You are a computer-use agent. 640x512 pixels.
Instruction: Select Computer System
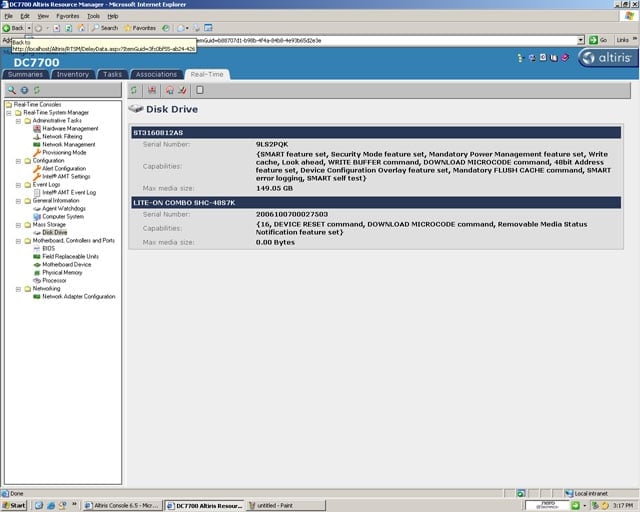click(x=63, y=216)
